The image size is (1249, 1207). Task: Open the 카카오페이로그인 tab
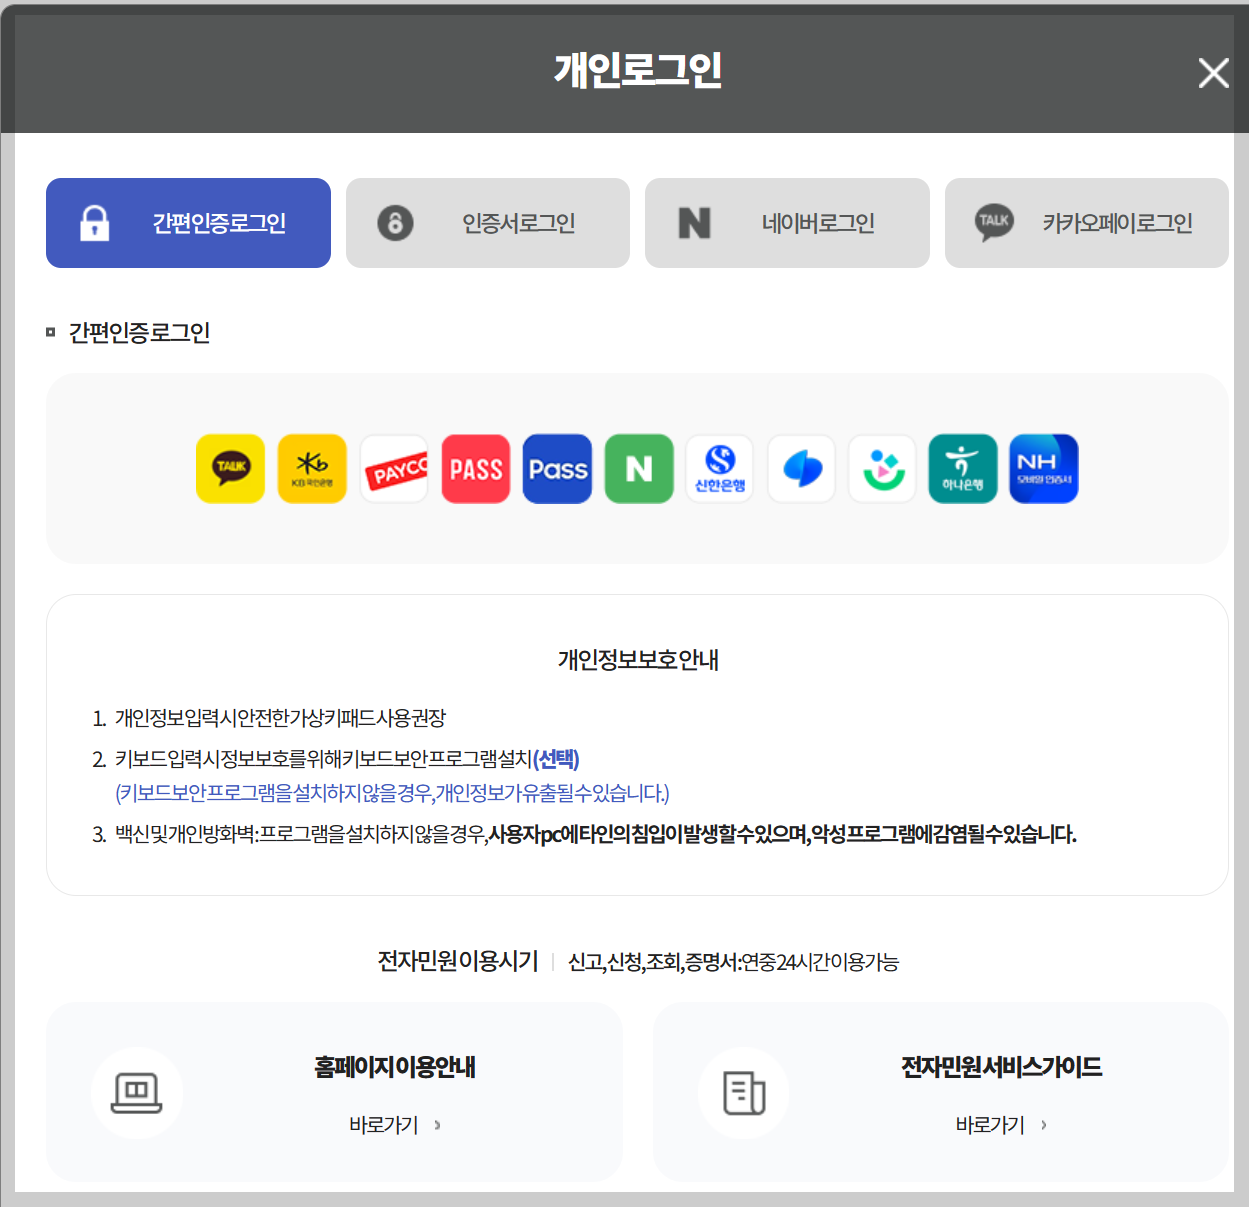(x=1086, y=222)
